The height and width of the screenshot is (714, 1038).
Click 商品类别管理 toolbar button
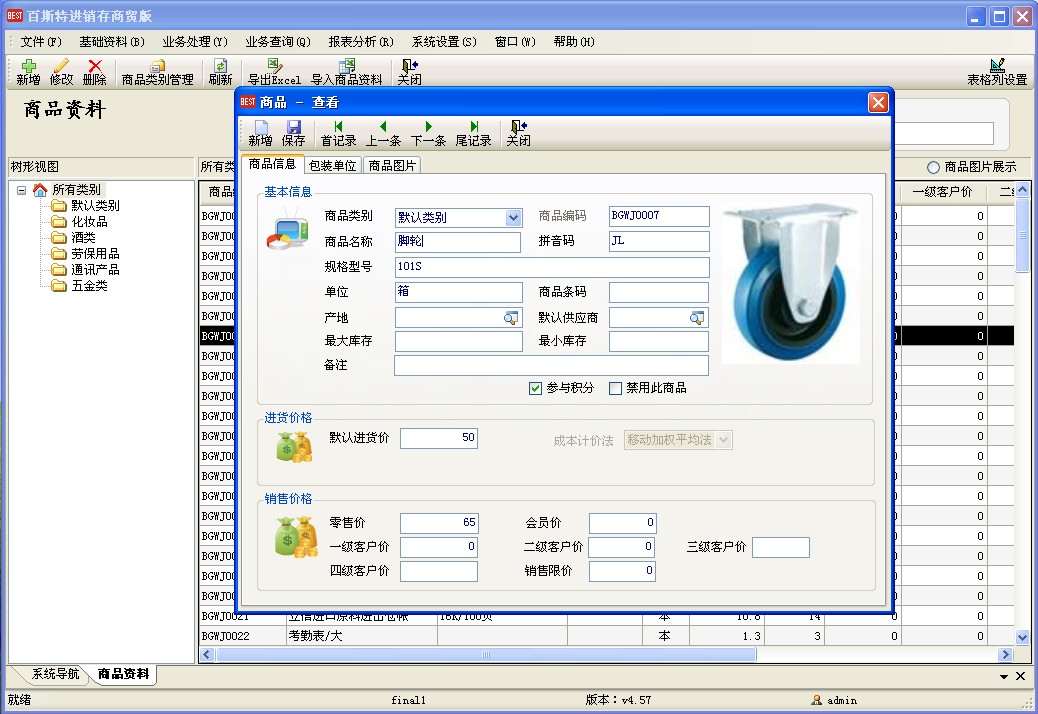(x=157, y=72)
